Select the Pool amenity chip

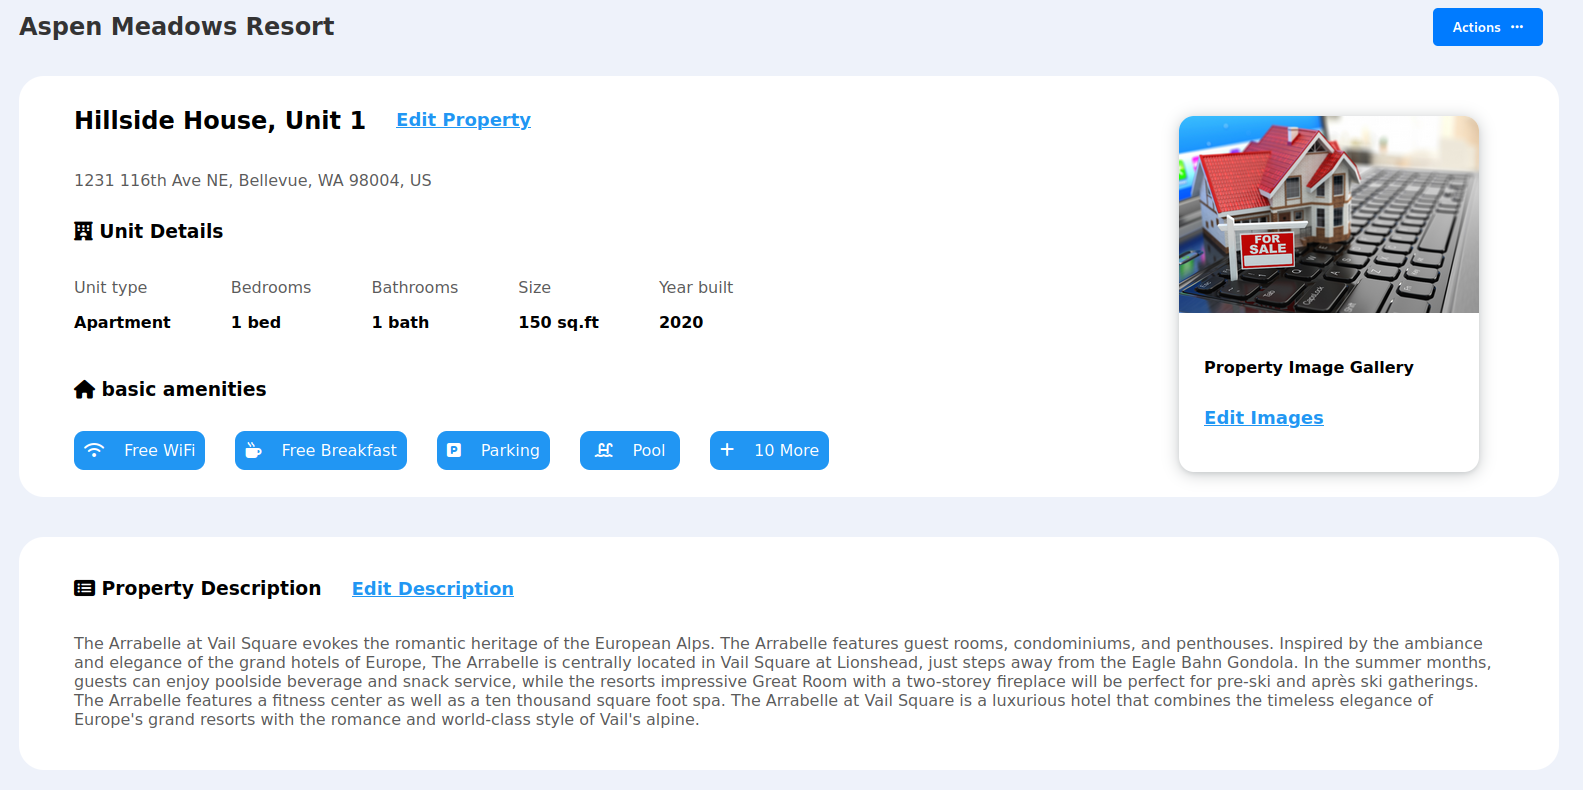click(x=630, y=450)
